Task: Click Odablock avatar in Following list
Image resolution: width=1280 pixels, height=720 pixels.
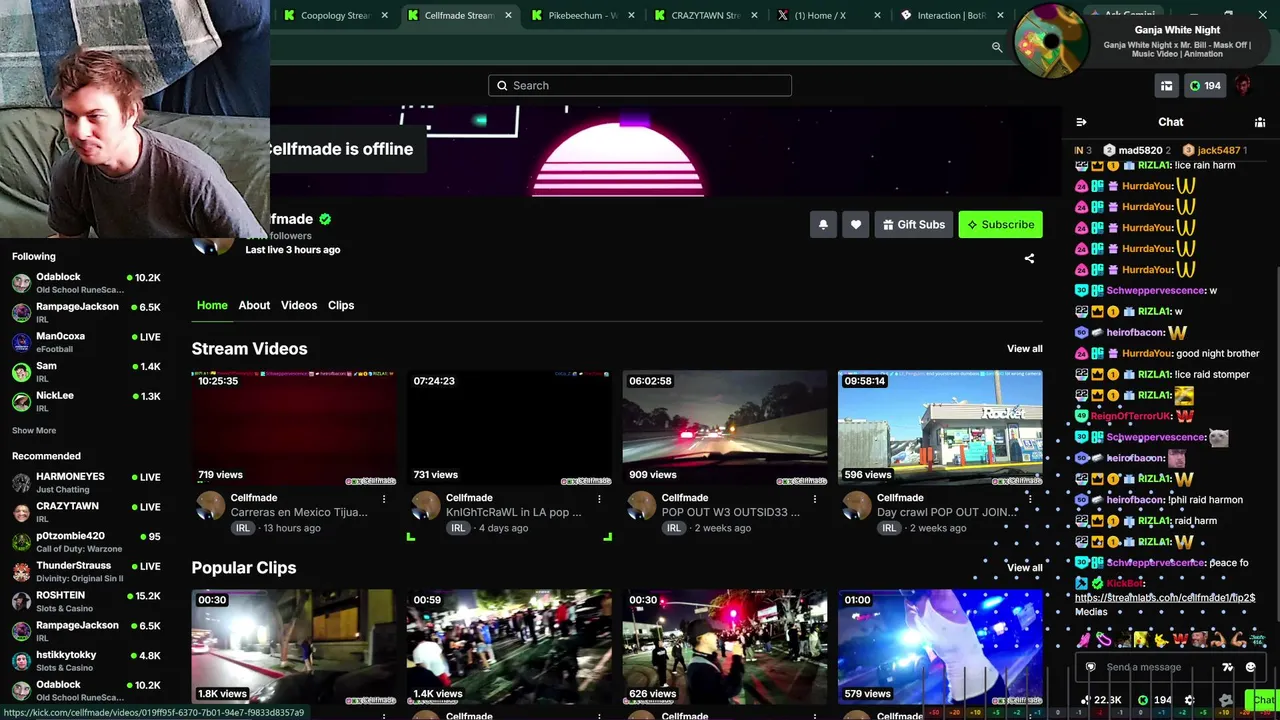Action: tap(21, 283)
